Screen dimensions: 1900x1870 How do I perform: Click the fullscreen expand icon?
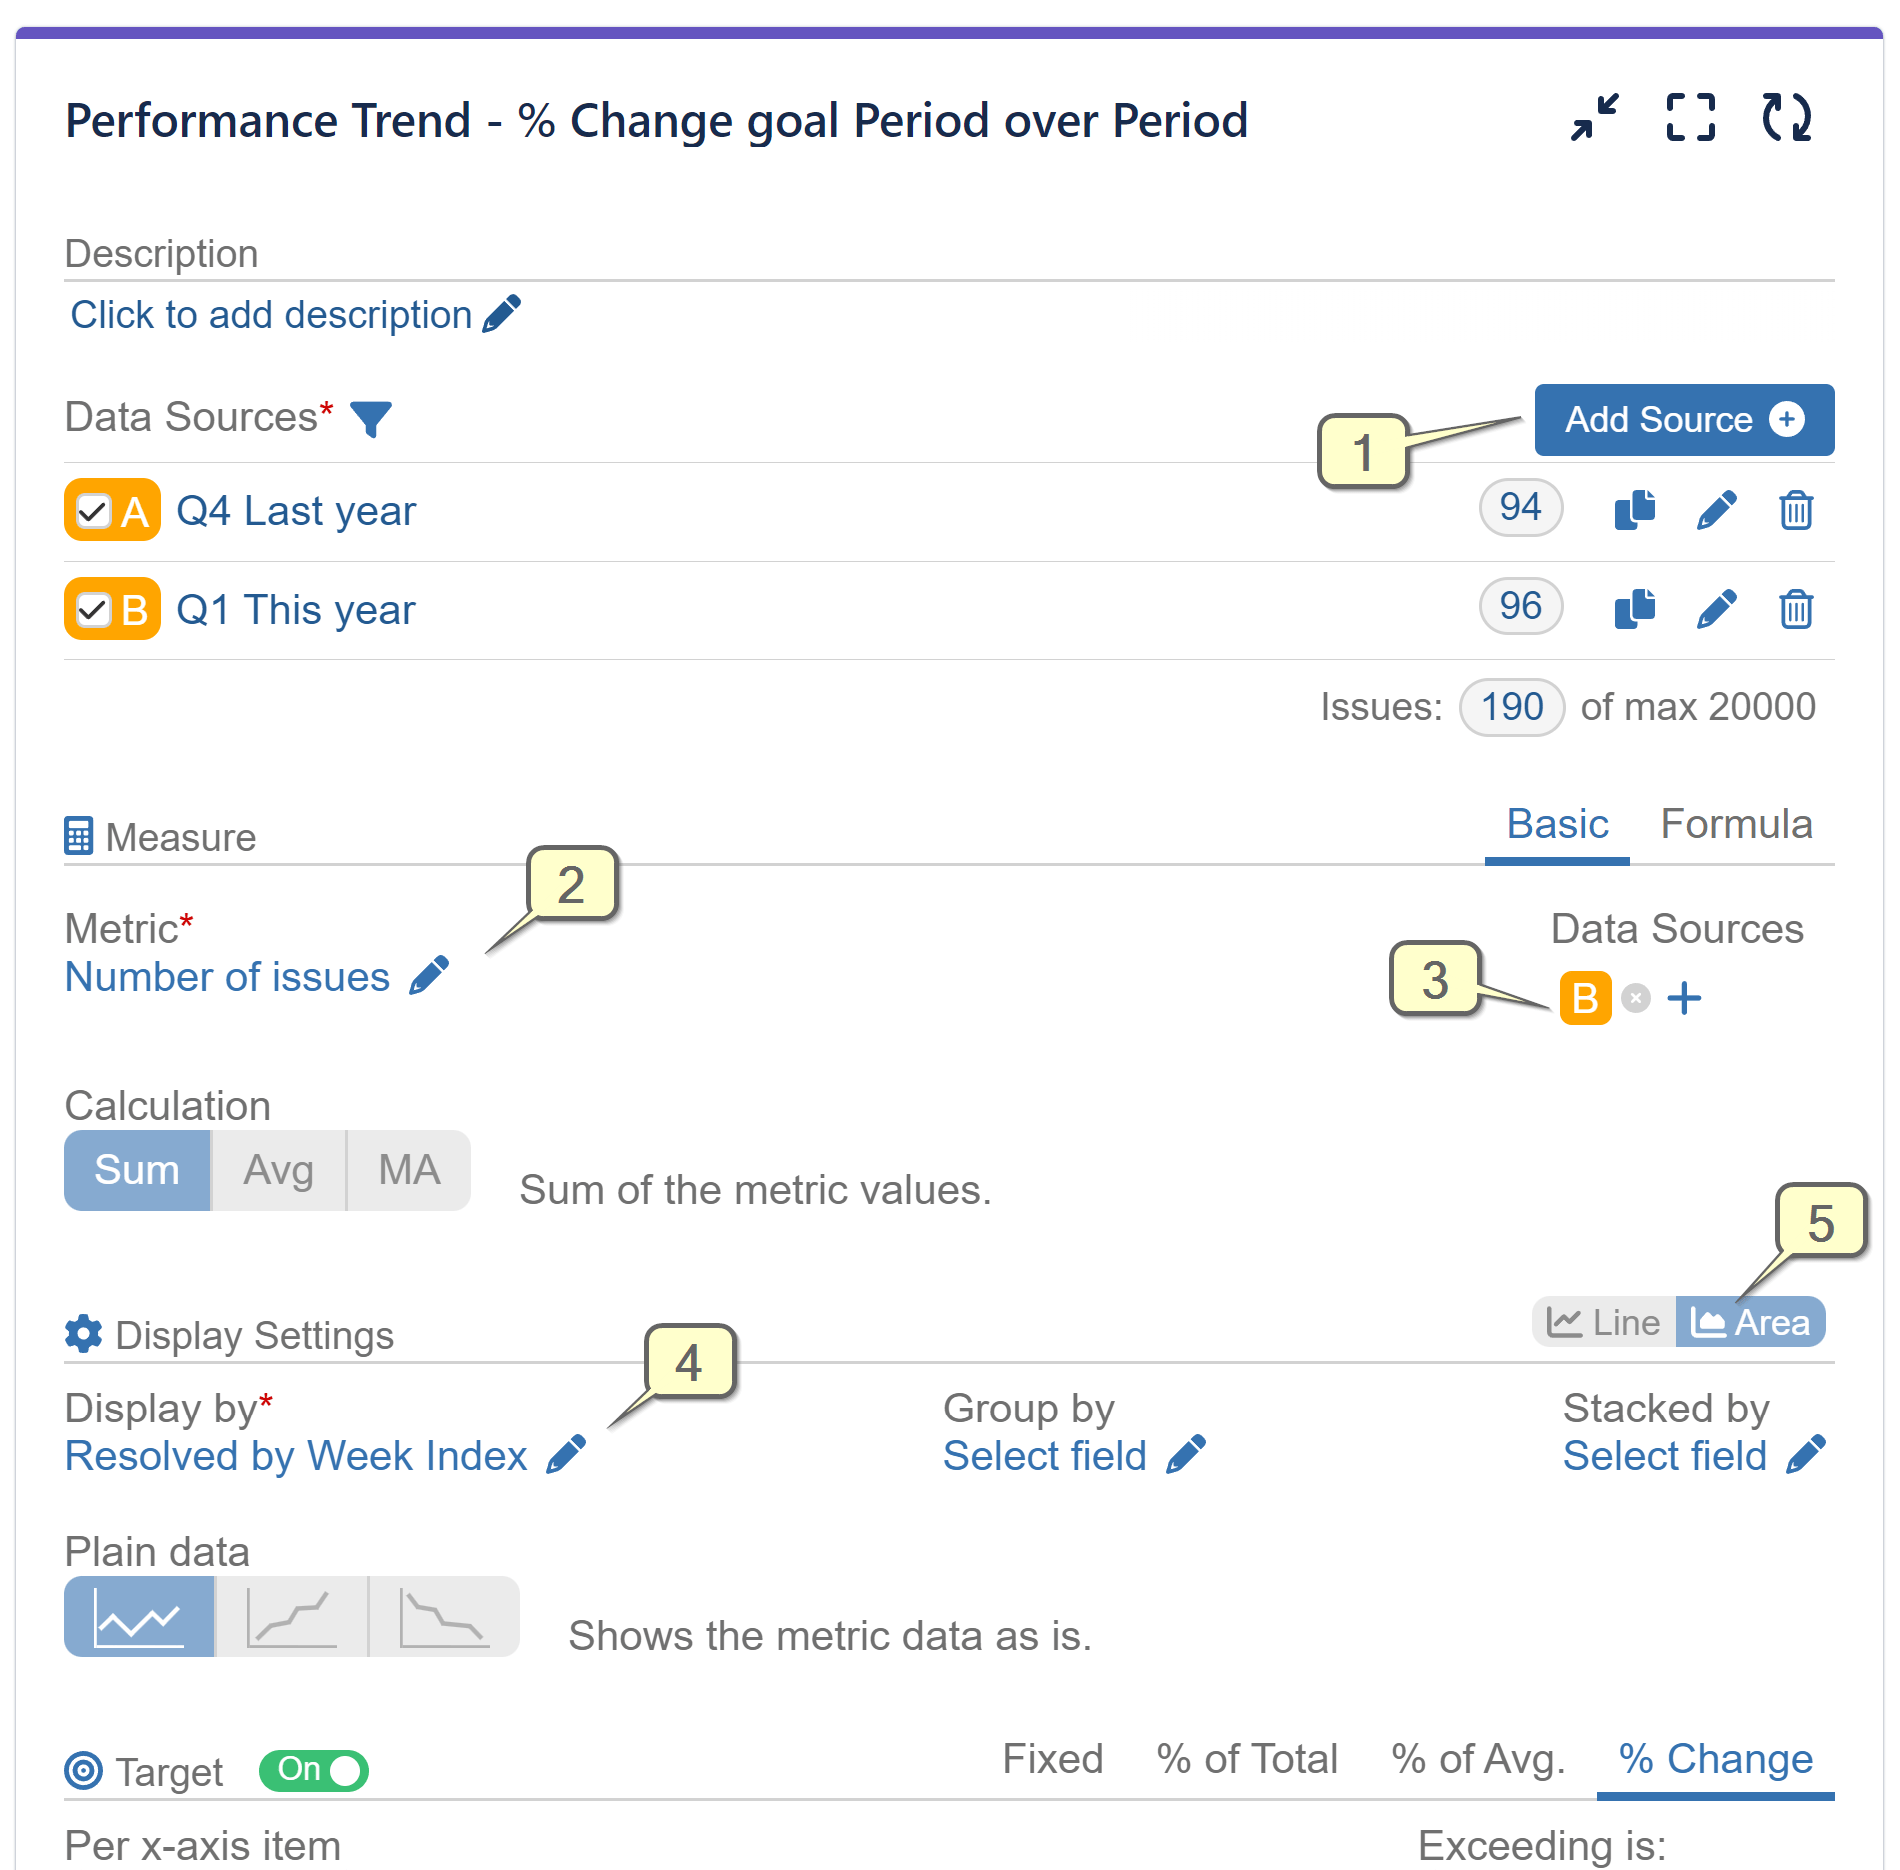click(1690, 118)
